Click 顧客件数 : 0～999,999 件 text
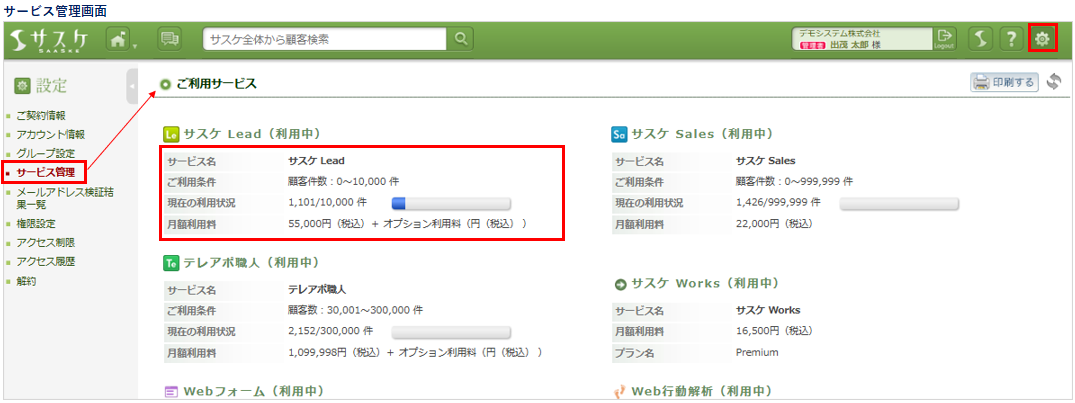1075x403 pixels. pyautogui.click(x=794, y=182)
